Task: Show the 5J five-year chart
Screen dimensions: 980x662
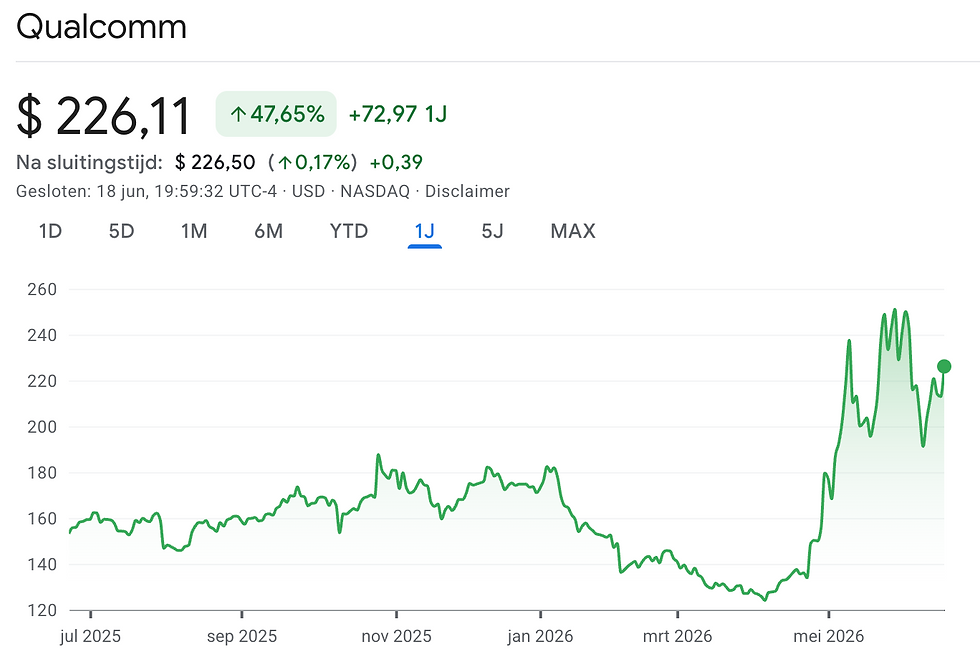Action: [492, 231]
